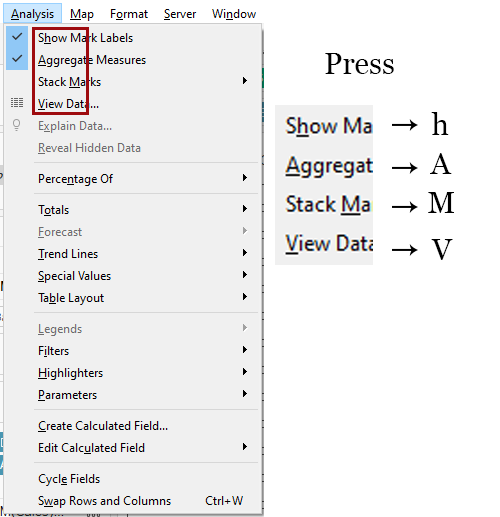Open the Server menu

point(180,14)
